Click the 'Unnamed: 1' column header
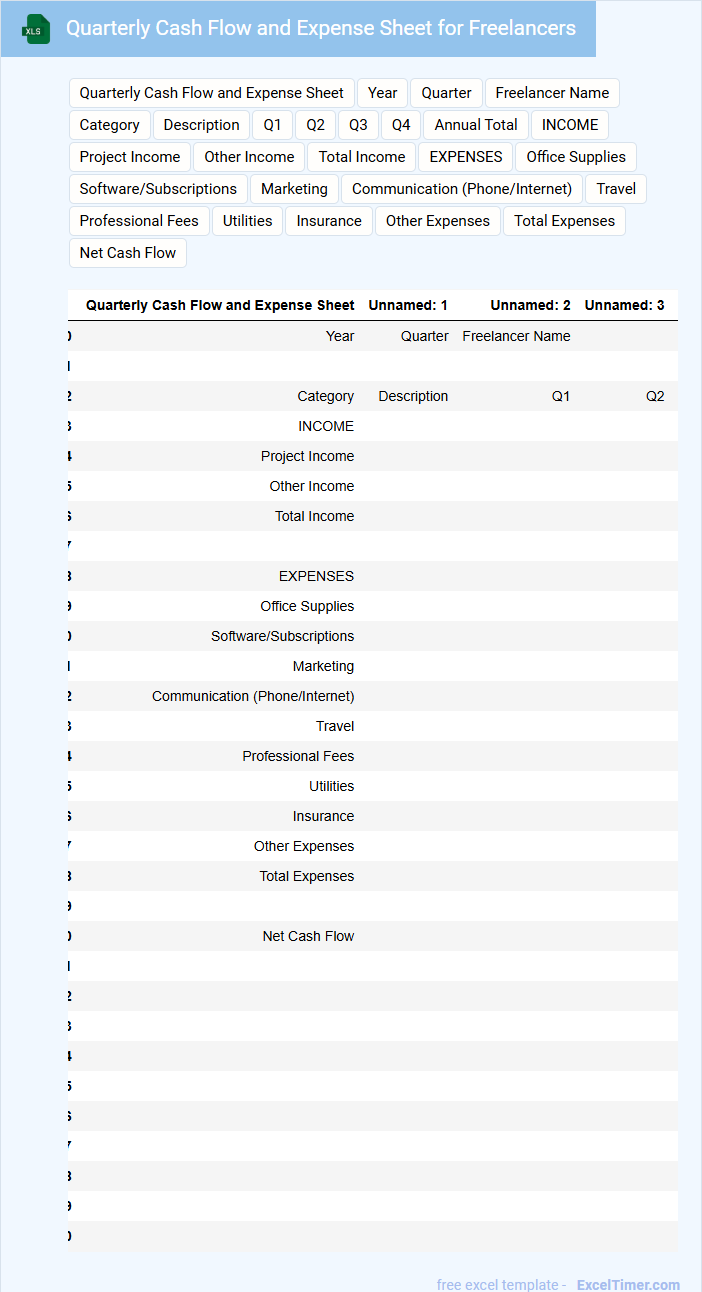 coord(408,305)
